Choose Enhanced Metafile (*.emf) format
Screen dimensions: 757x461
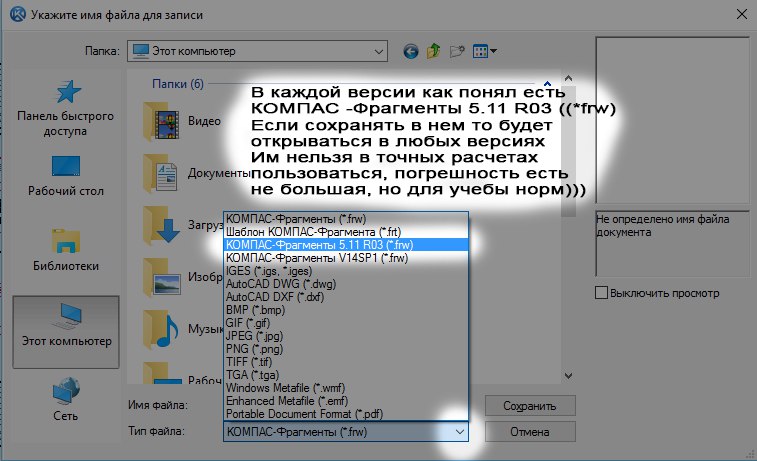(346, 401)
